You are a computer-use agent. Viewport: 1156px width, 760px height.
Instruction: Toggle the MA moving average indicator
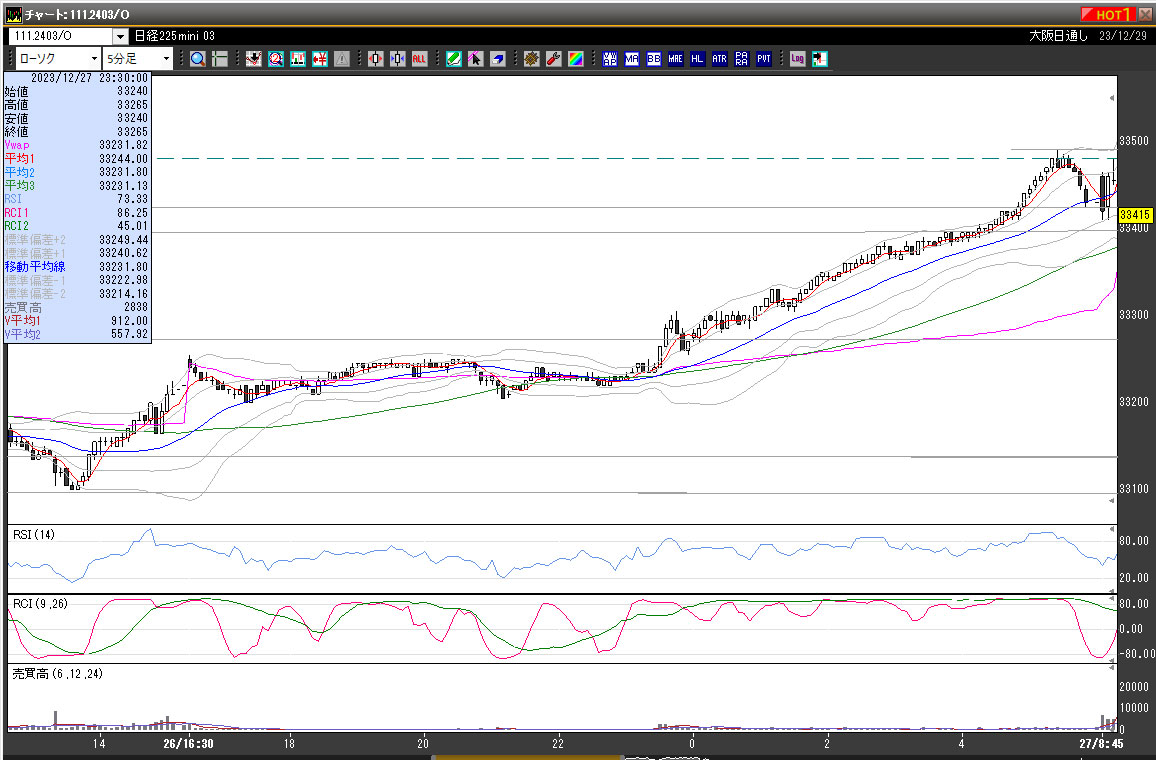tap(632, 59)
